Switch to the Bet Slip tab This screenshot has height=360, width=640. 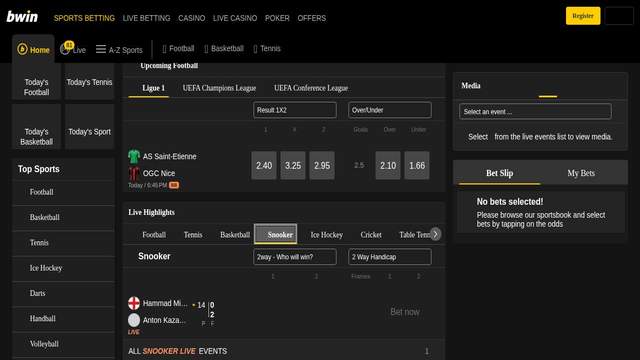tap(500, 173)
